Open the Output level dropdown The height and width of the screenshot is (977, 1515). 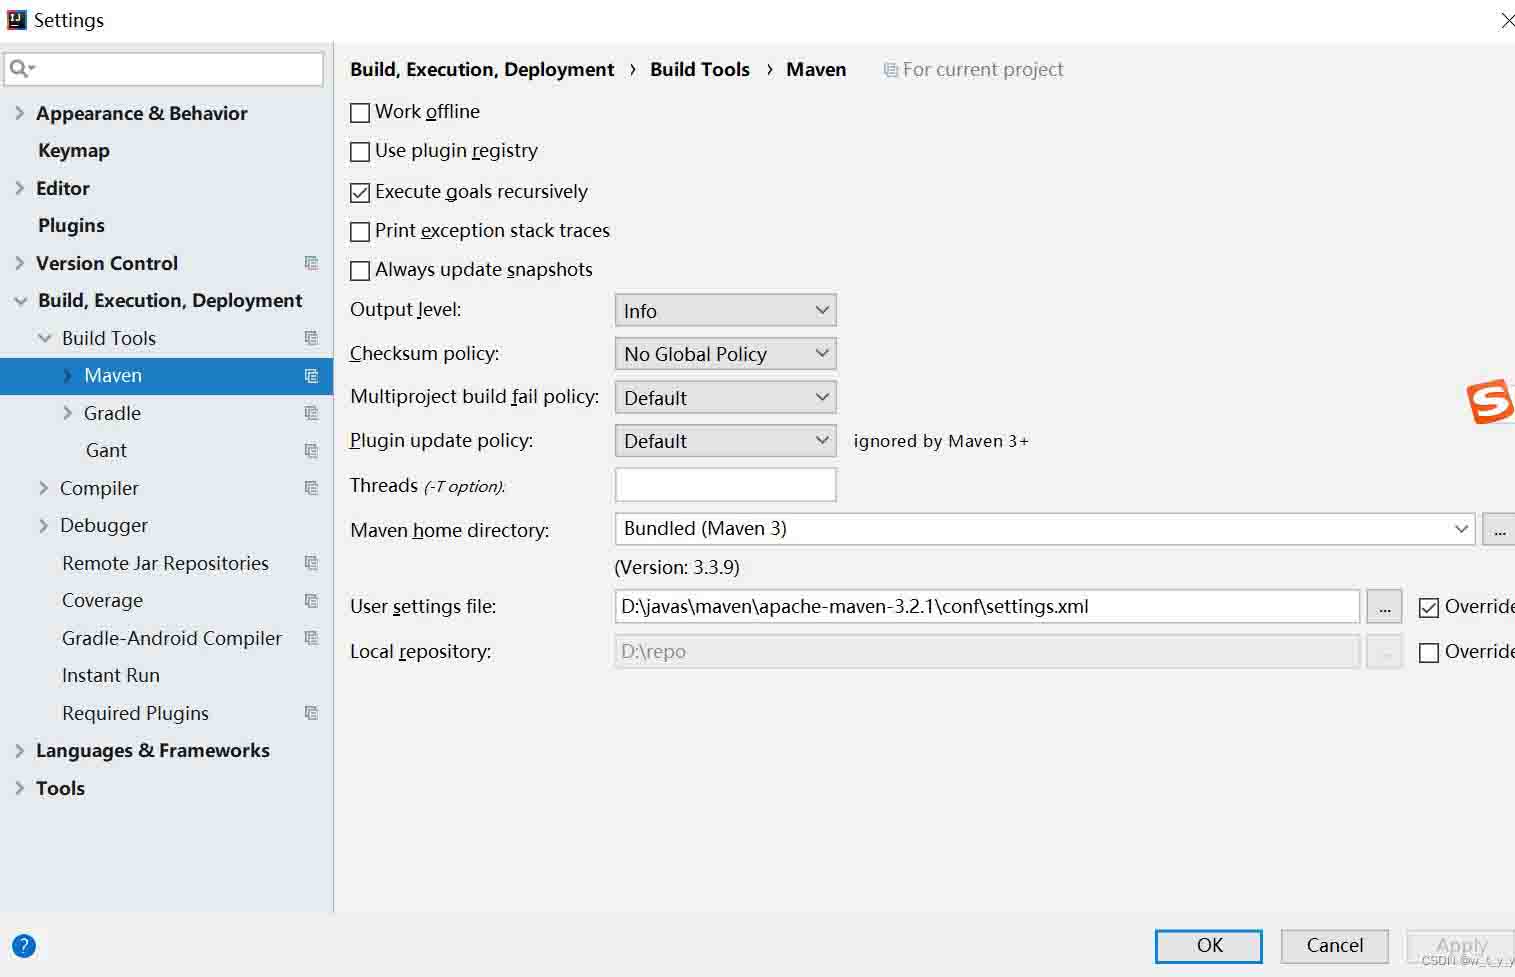(725, 310)
